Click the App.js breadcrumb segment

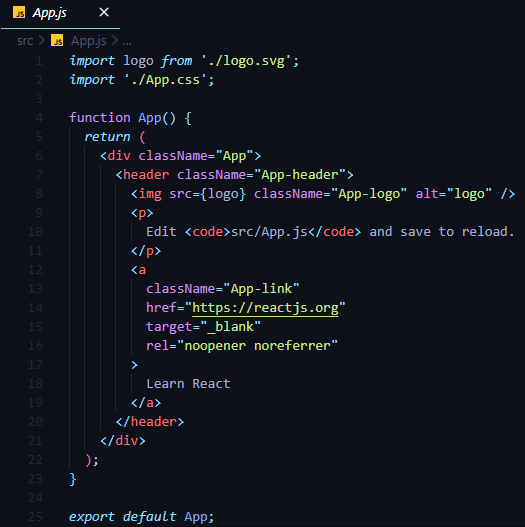pyautogui.click(x=89, y=41)
